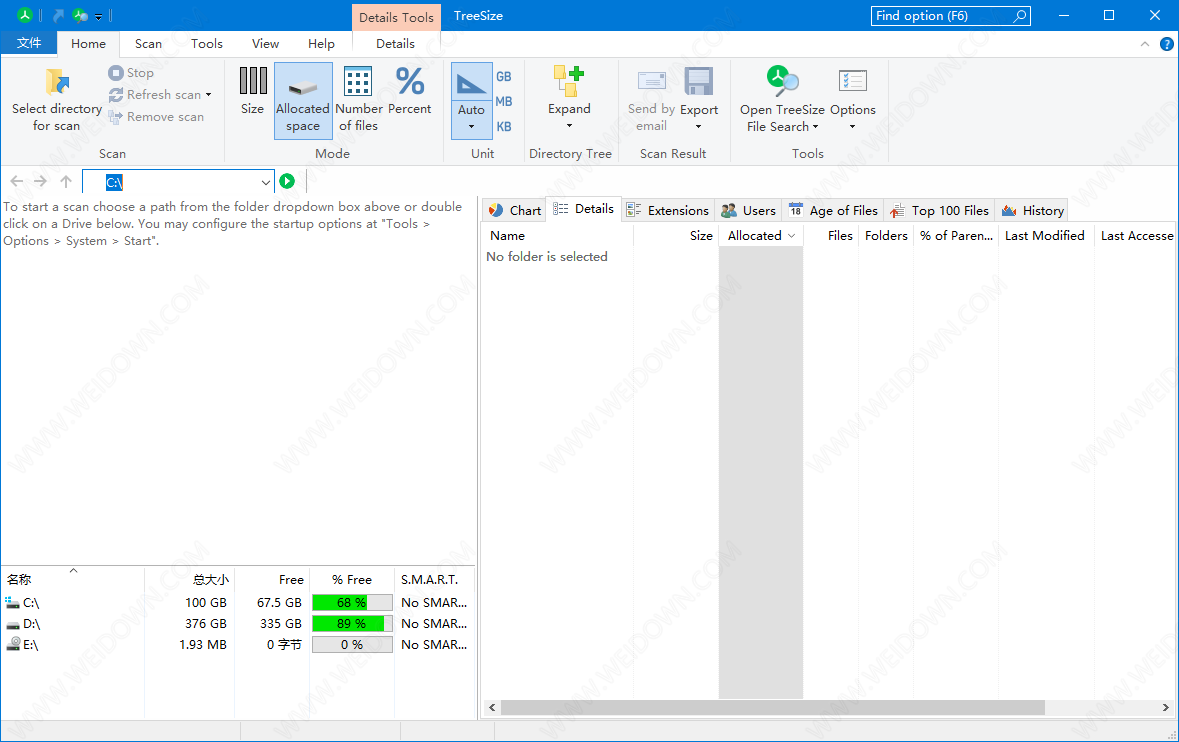Start scan with green play button
Image resolution: width=1179 pixels, height=742 pixels.
(x=287, y=181)
